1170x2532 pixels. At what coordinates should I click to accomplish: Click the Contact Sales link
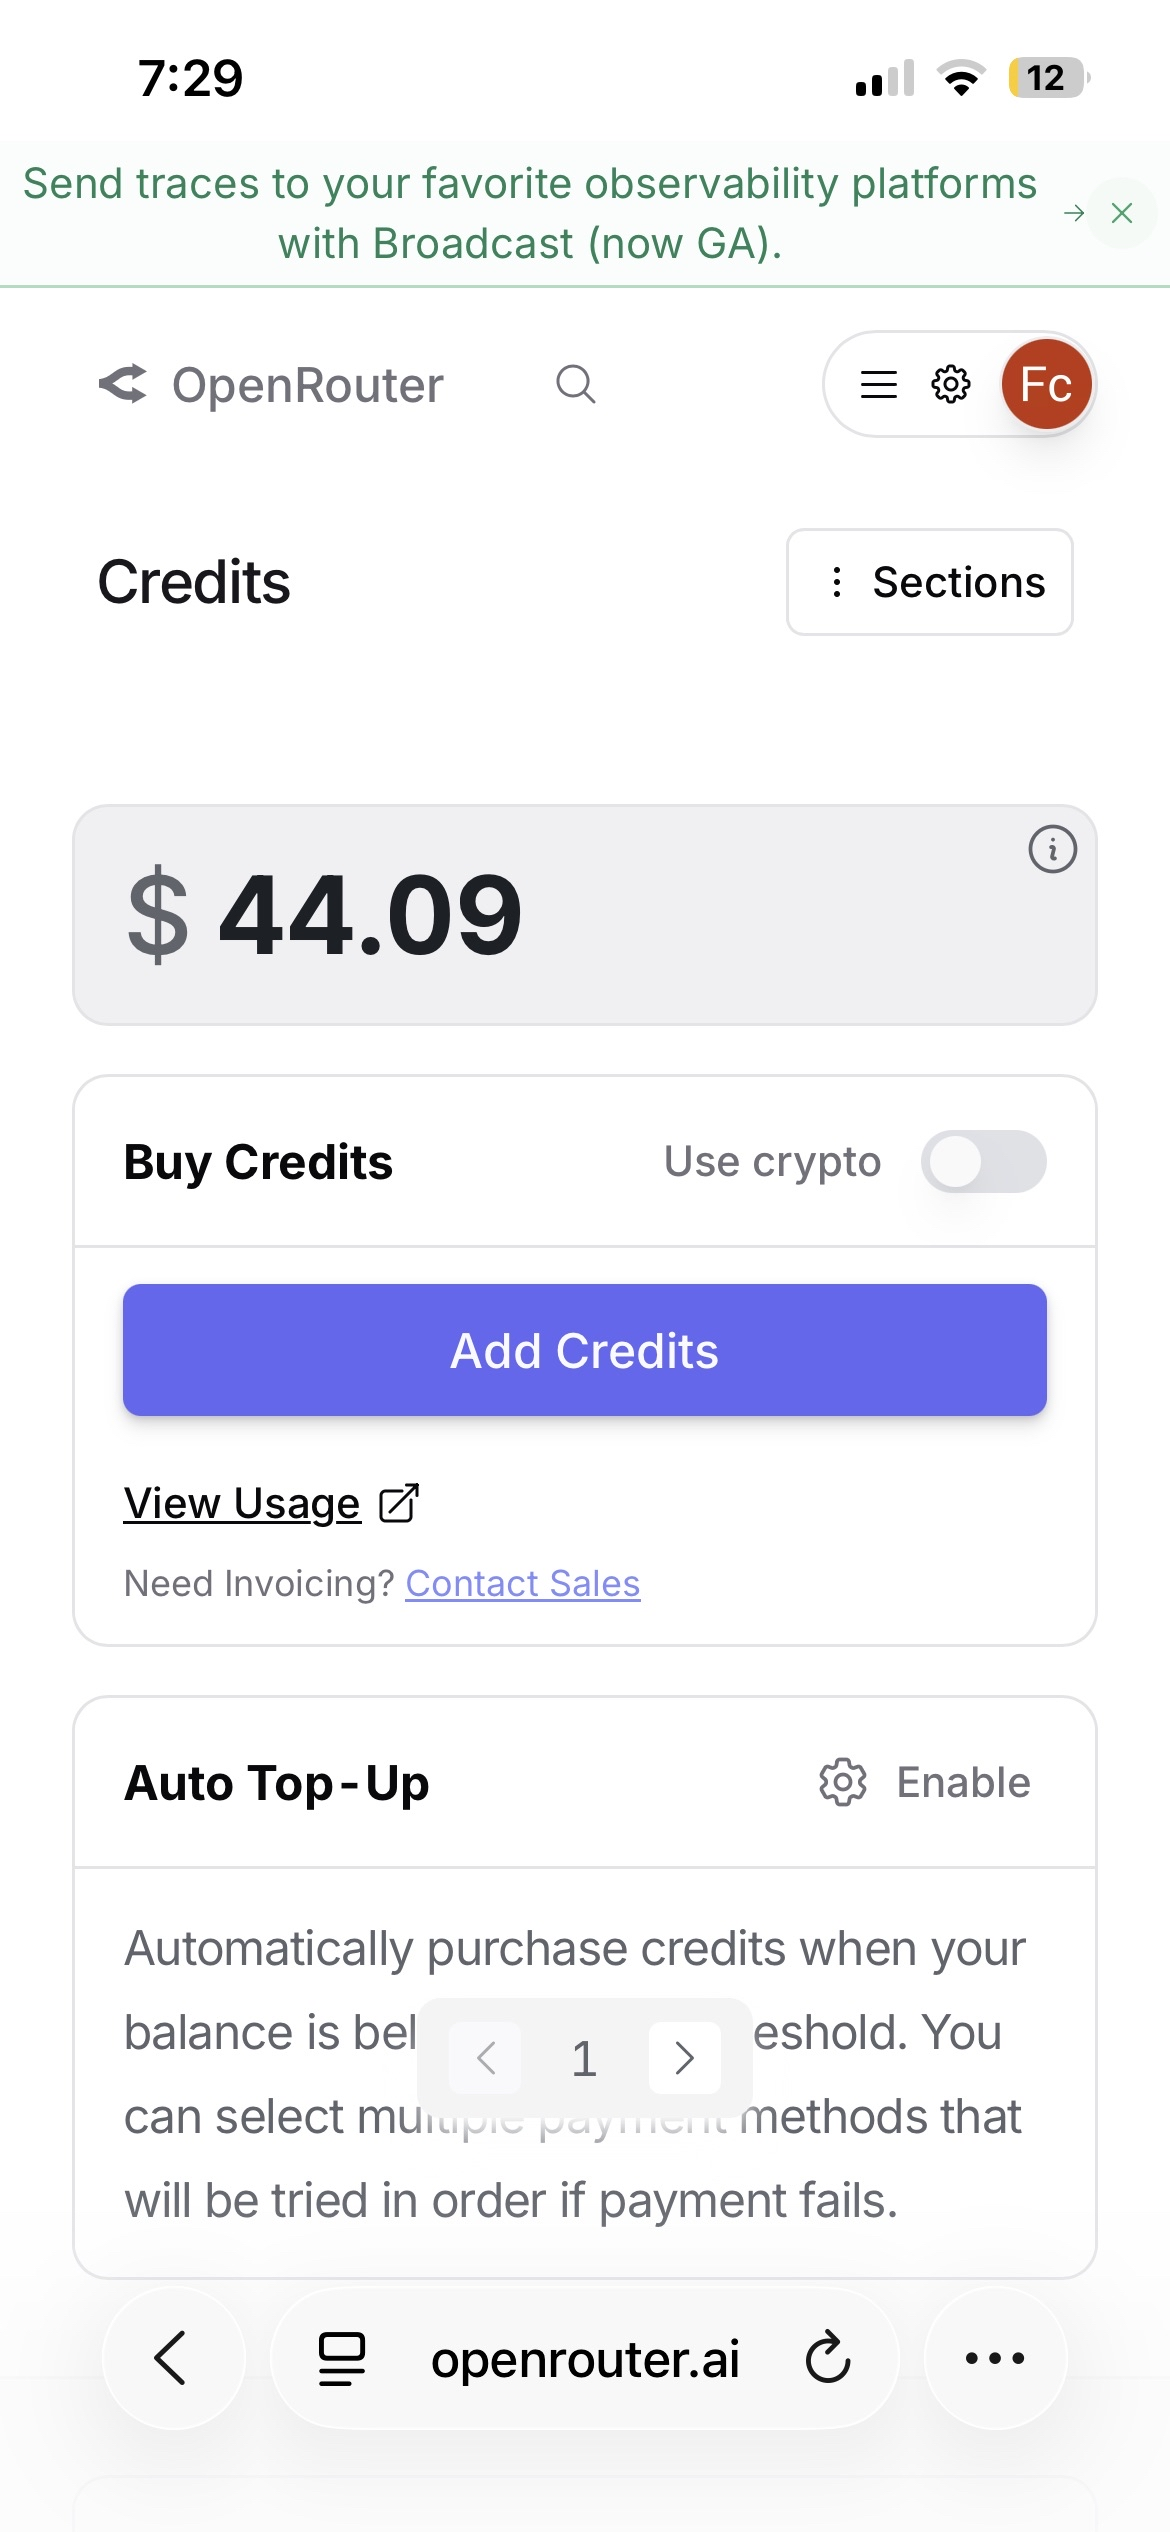point(522,1584)
